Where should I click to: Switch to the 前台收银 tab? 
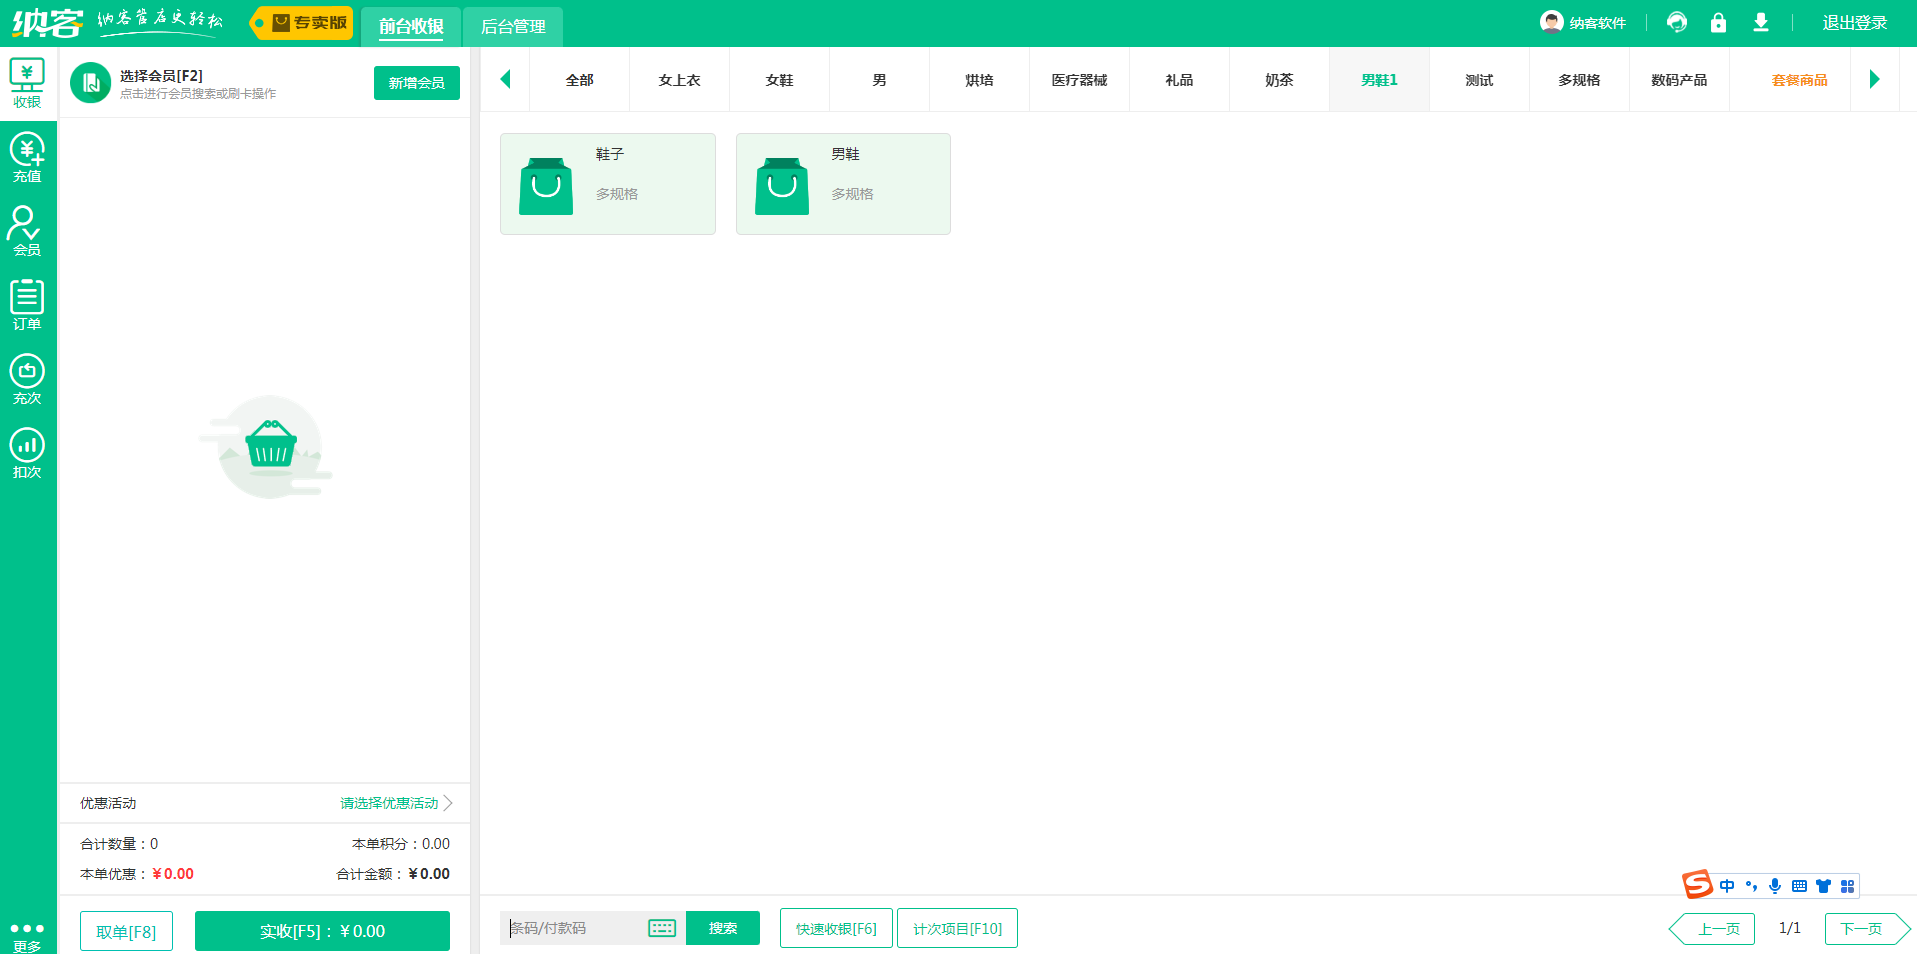(x=411, y=26)
